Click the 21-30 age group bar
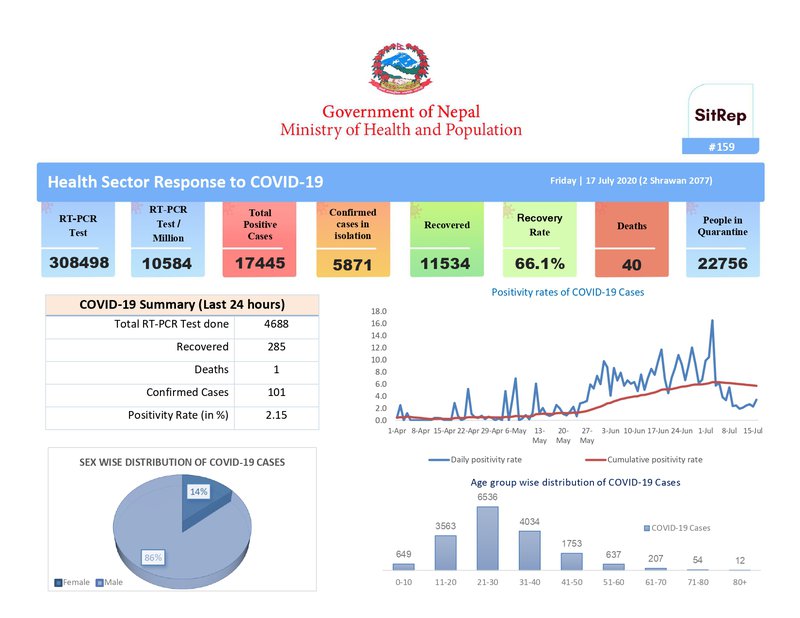 [x=487, y=538]
